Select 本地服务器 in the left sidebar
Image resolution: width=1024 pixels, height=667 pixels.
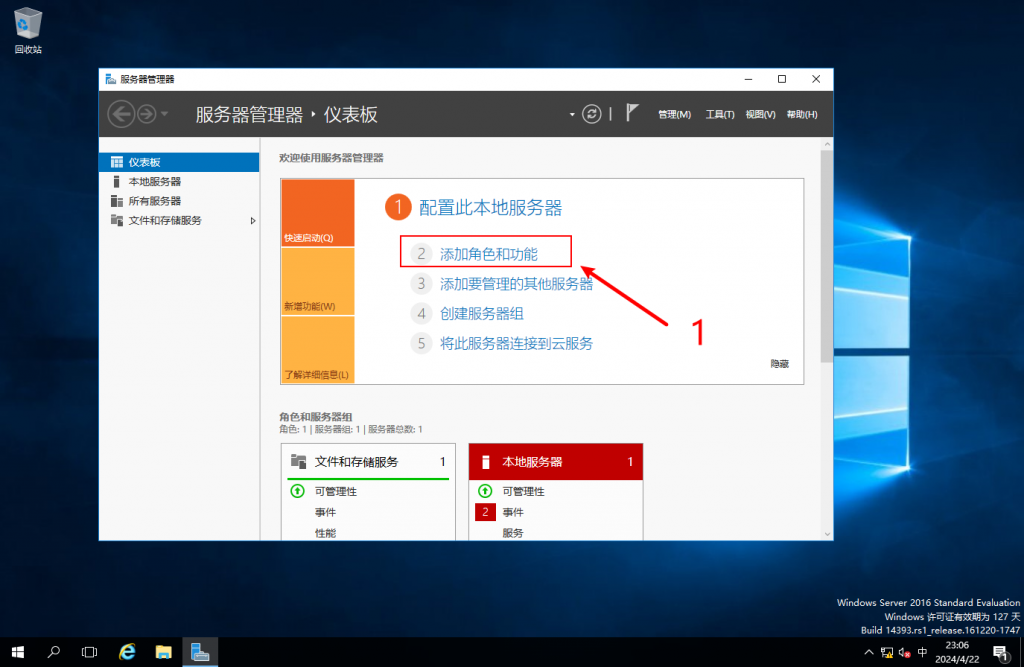click(x=155, y=182)
